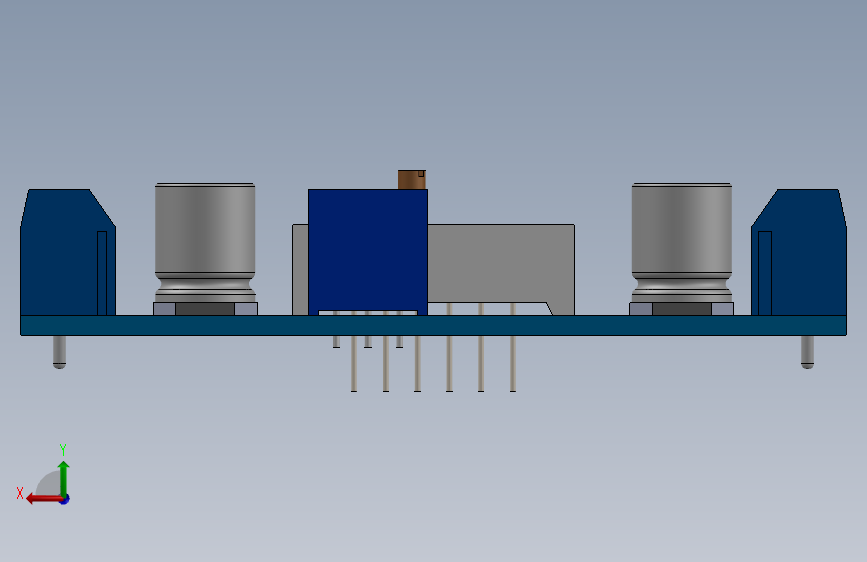Image resolution: width=867 pixels, height=562 pixels.
Task: Select the left mounting pin under the board
Action: [x=59, y=352]
